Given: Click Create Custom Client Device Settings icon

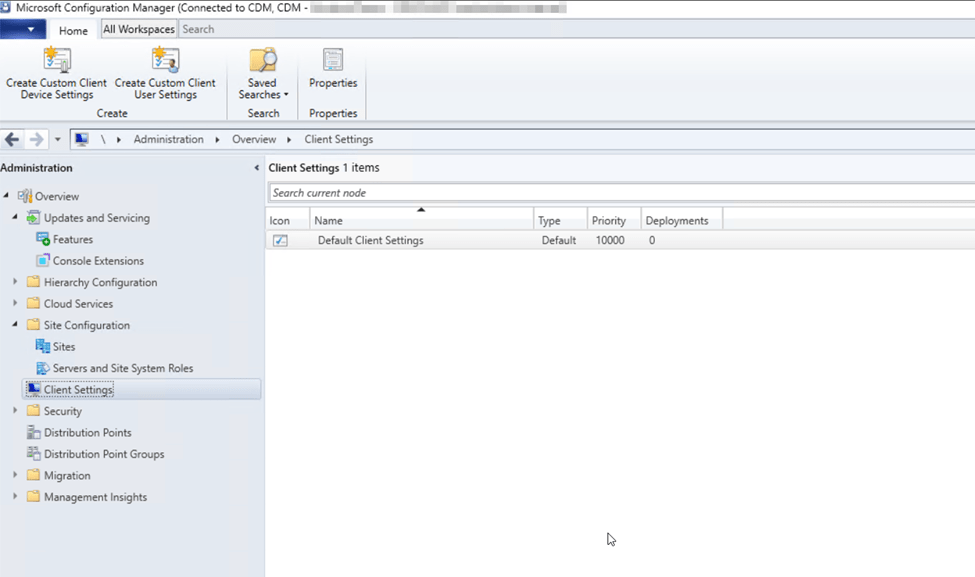Looking at the screenshot, I should [x=57, y=60].
